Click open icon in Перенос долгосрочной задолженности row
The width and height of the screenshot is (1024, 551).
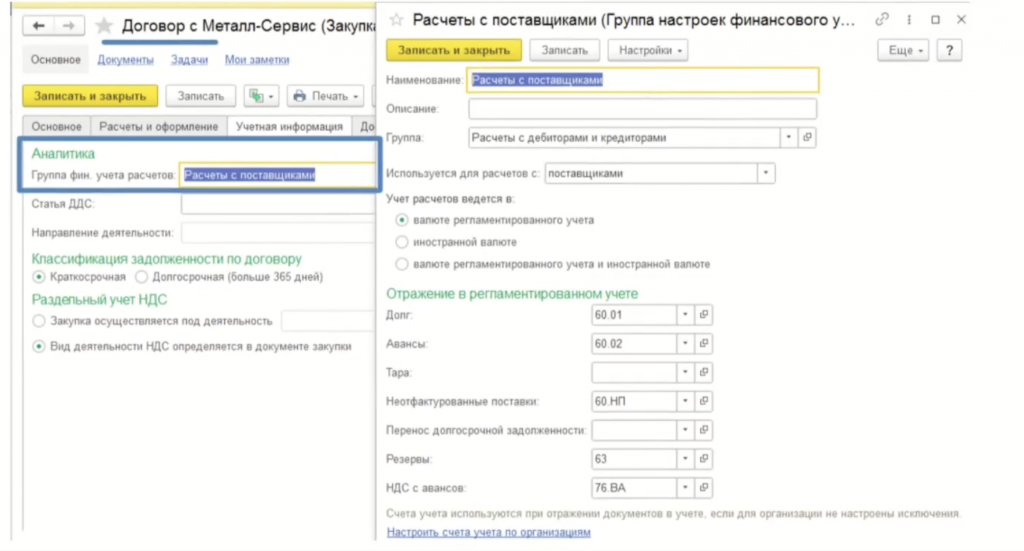tap(703, 430)
